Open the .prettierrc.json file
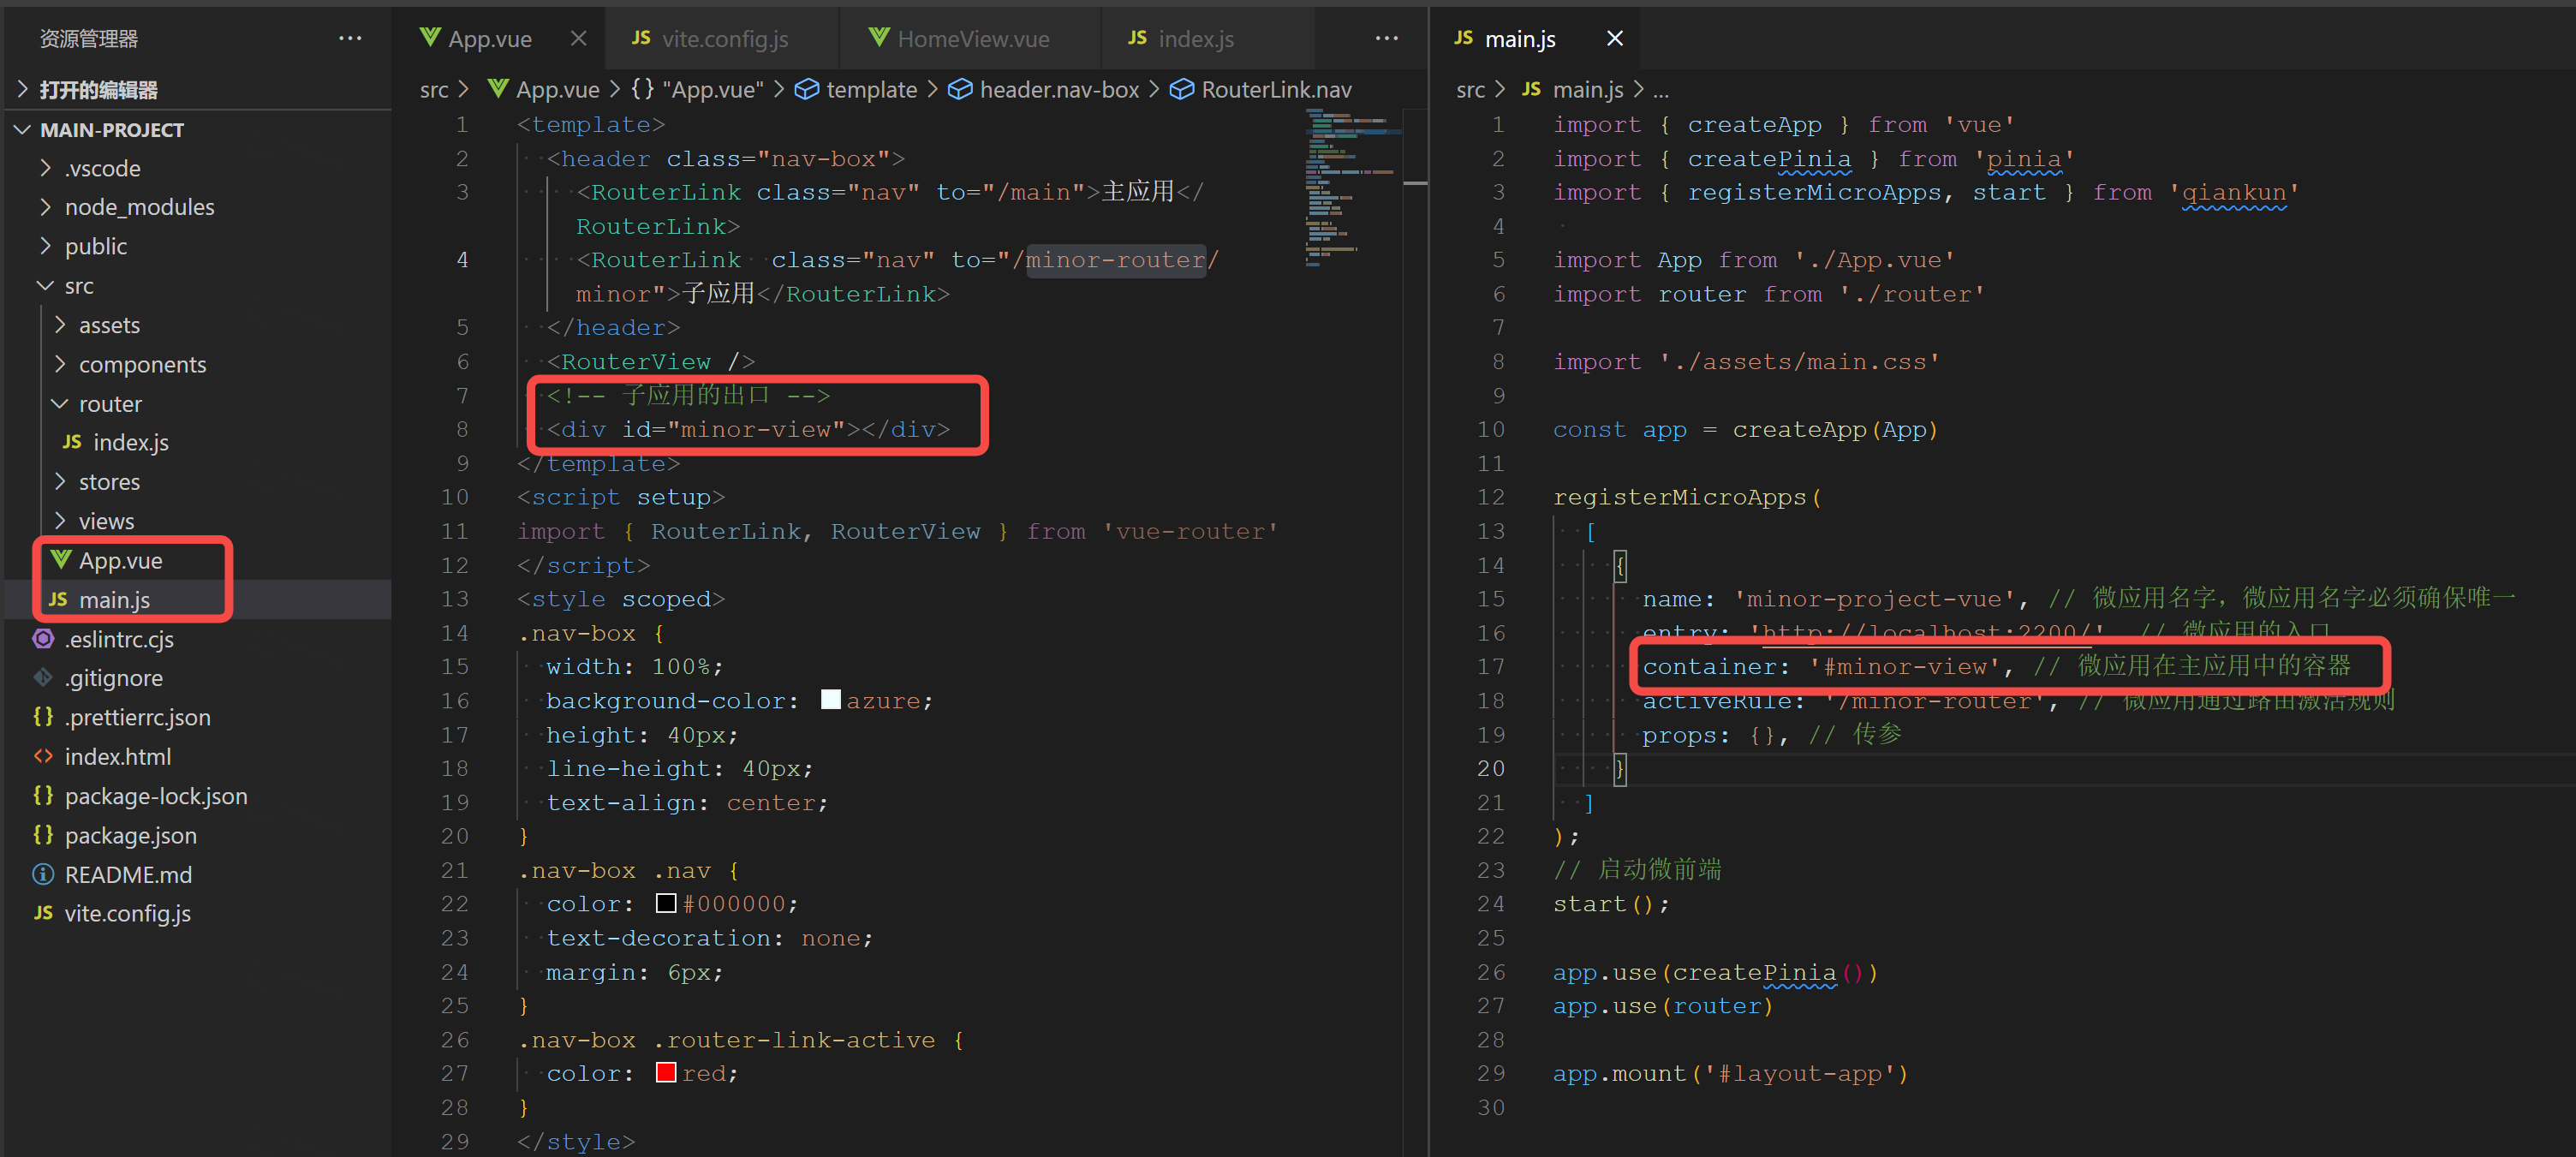The image size is (2576, 1157). coord(198,717)
